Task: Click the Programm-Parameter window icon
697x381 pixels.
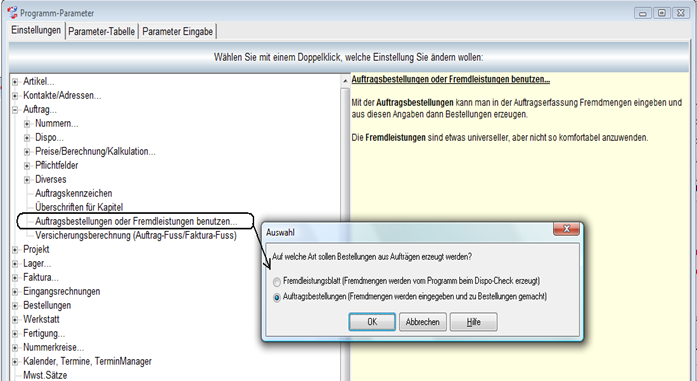Action: 12,12
